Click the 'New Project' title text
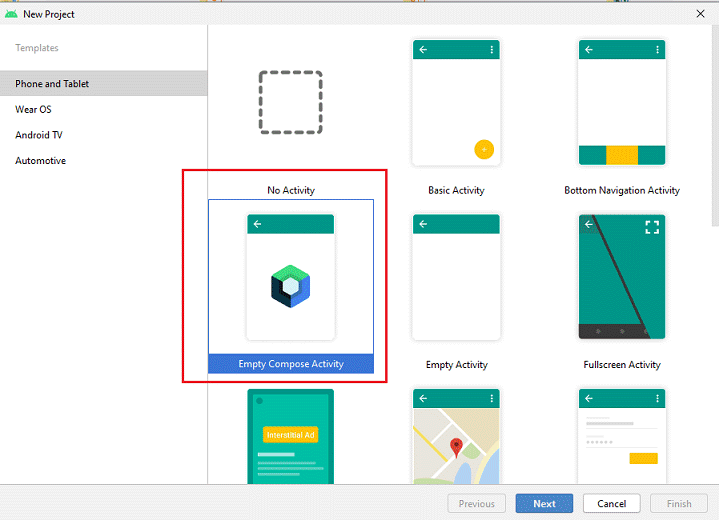Viewport: 719px width, 520px height. [49, 14]
